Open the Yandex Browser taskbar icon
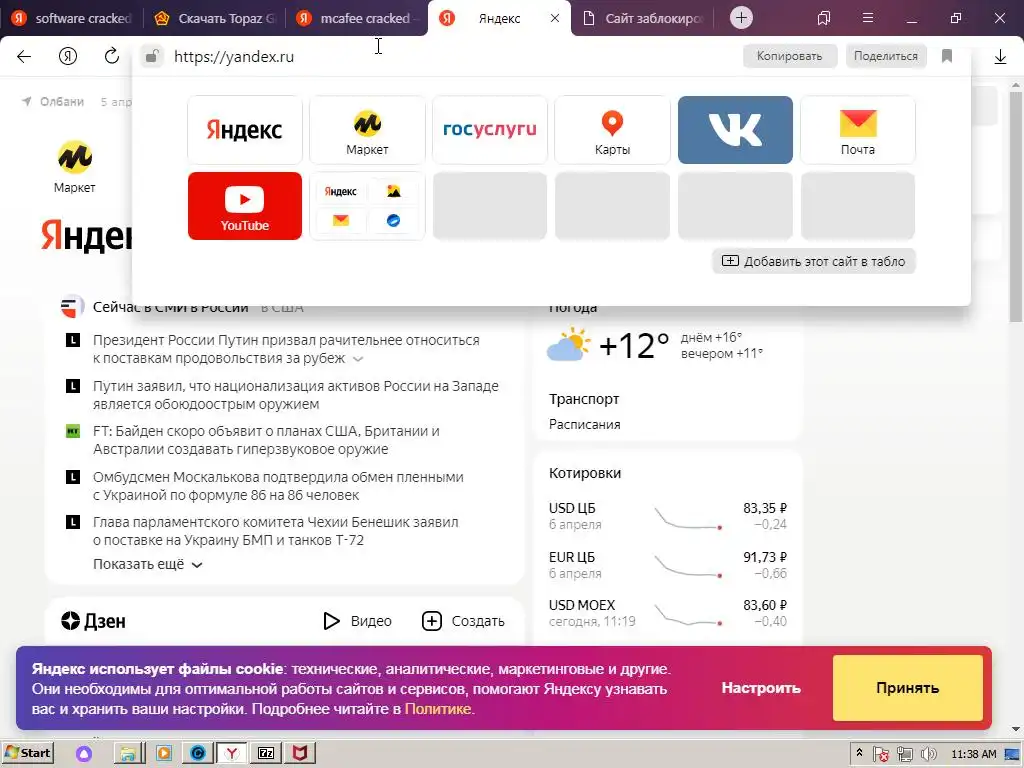Viewport: 1024px width, 768px height. click(231, 754)
